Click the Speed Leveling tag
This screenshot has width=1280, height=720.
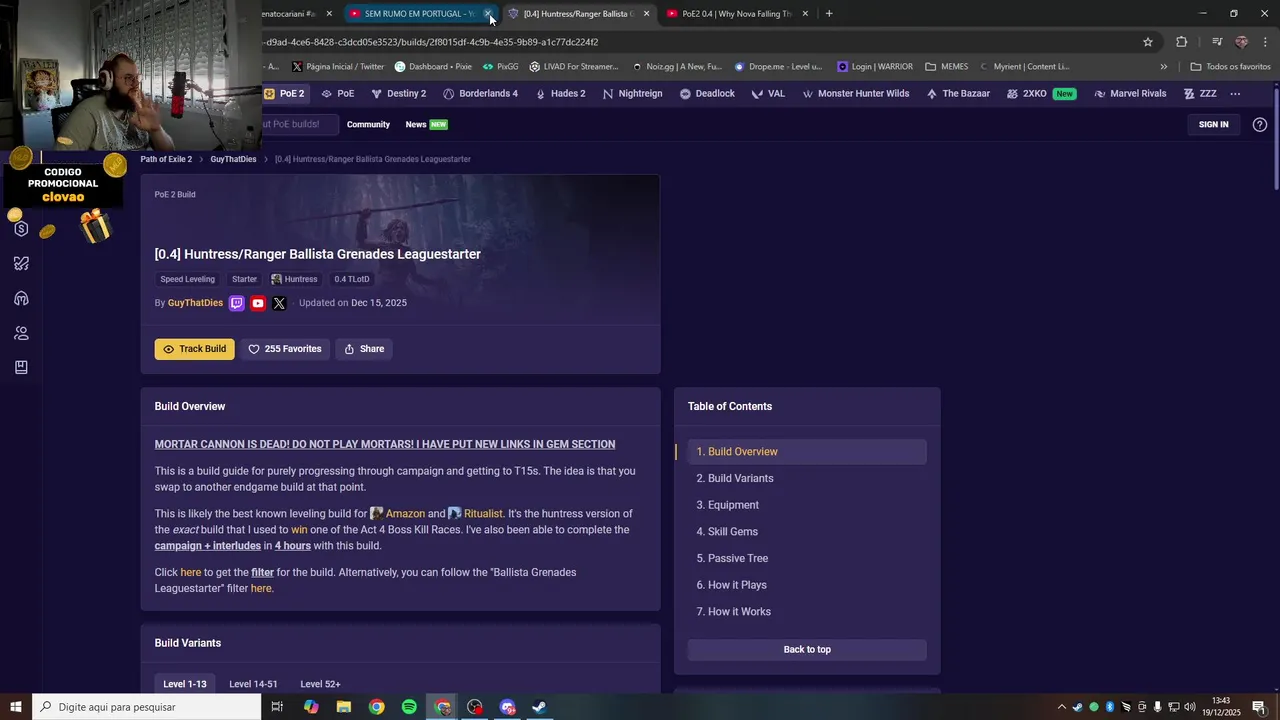187,279
